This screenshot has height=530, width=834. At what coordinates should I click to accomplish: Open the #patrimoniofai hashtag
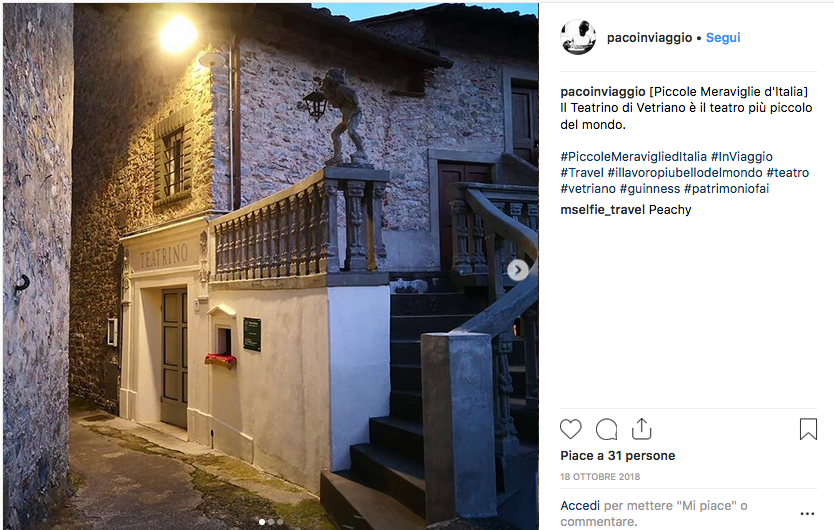pos(727,188)
